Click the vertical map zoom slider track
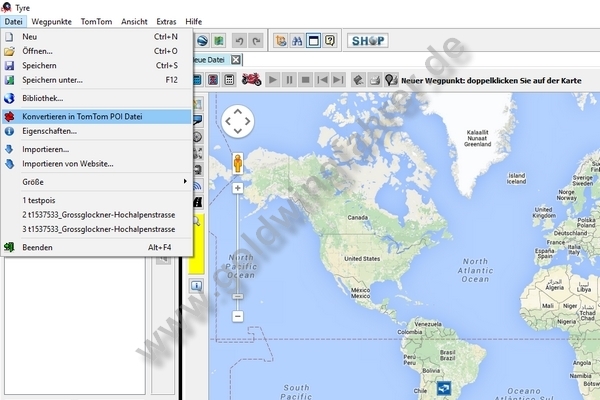 (x=238, y=250)
